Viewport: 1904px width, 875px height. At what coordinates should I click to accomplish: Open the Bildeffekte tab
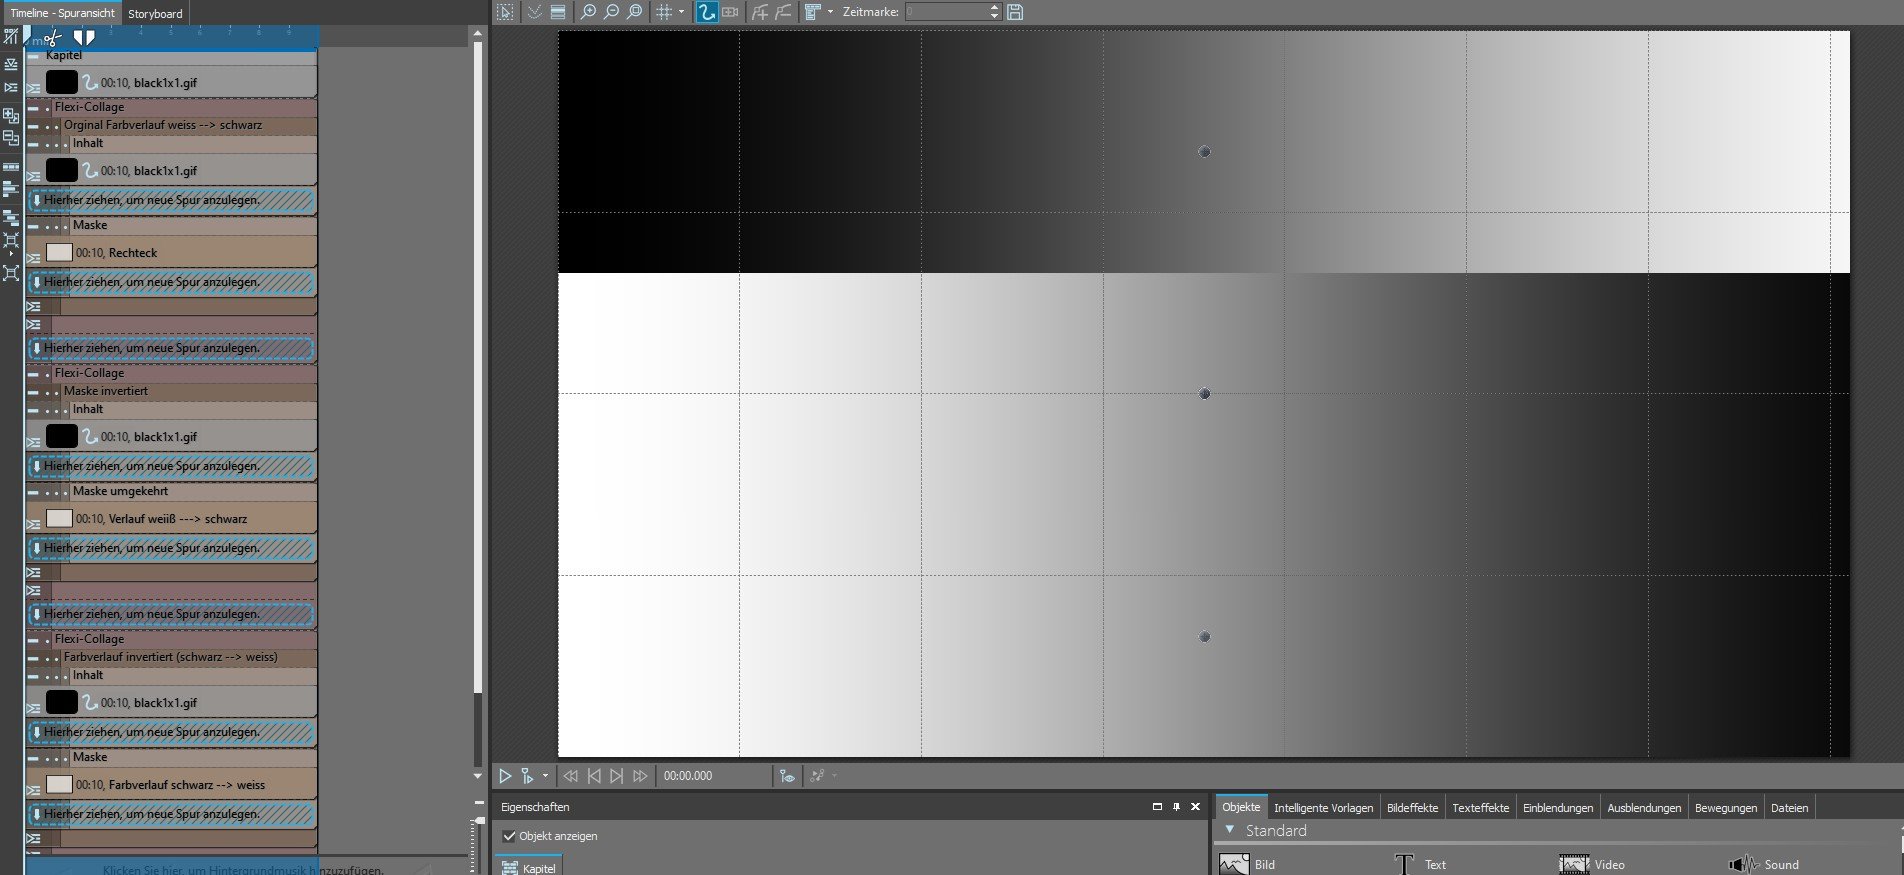pyautogui.click(x=1412, y=808)
